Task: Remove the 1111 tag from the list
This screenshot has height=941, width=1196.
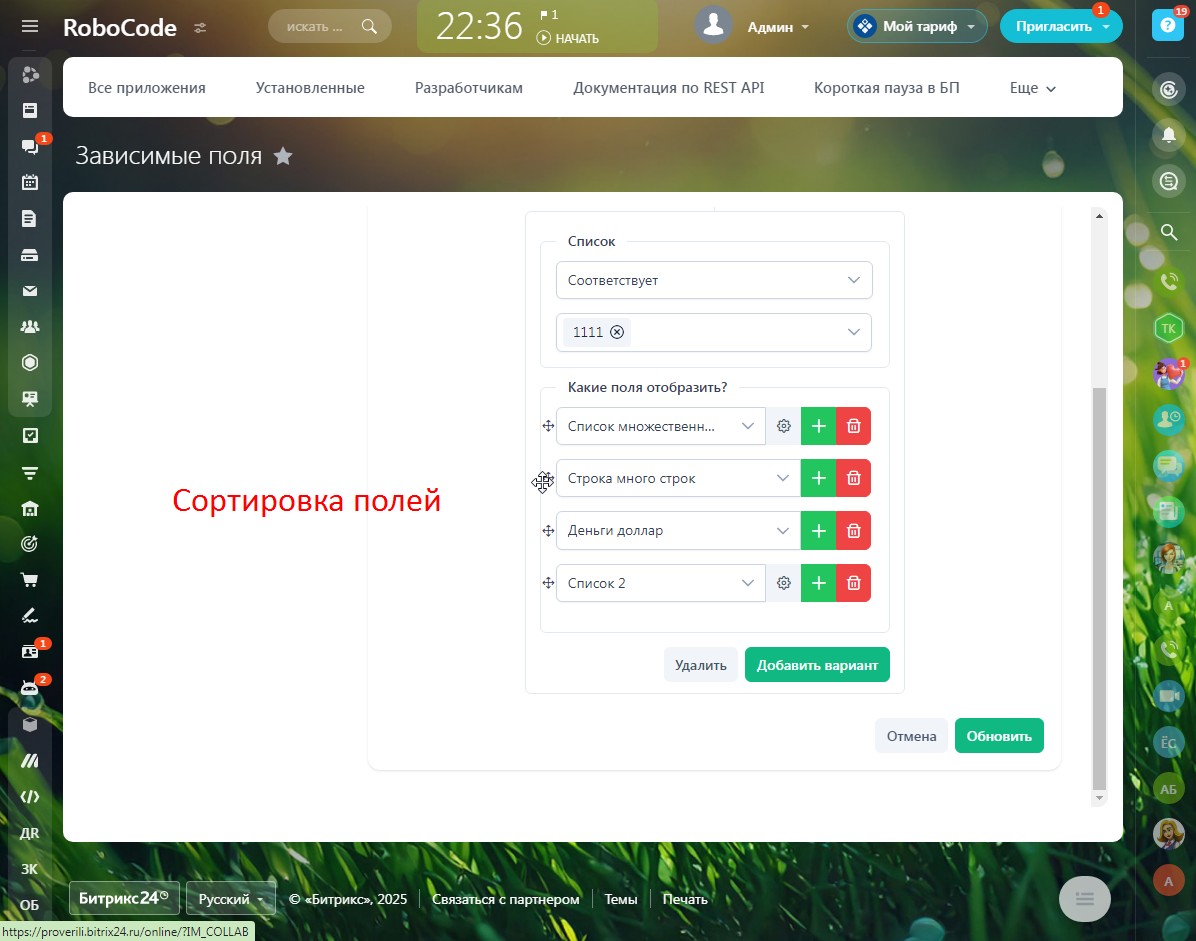Action: pyautogui.click(x=617, y=333)
